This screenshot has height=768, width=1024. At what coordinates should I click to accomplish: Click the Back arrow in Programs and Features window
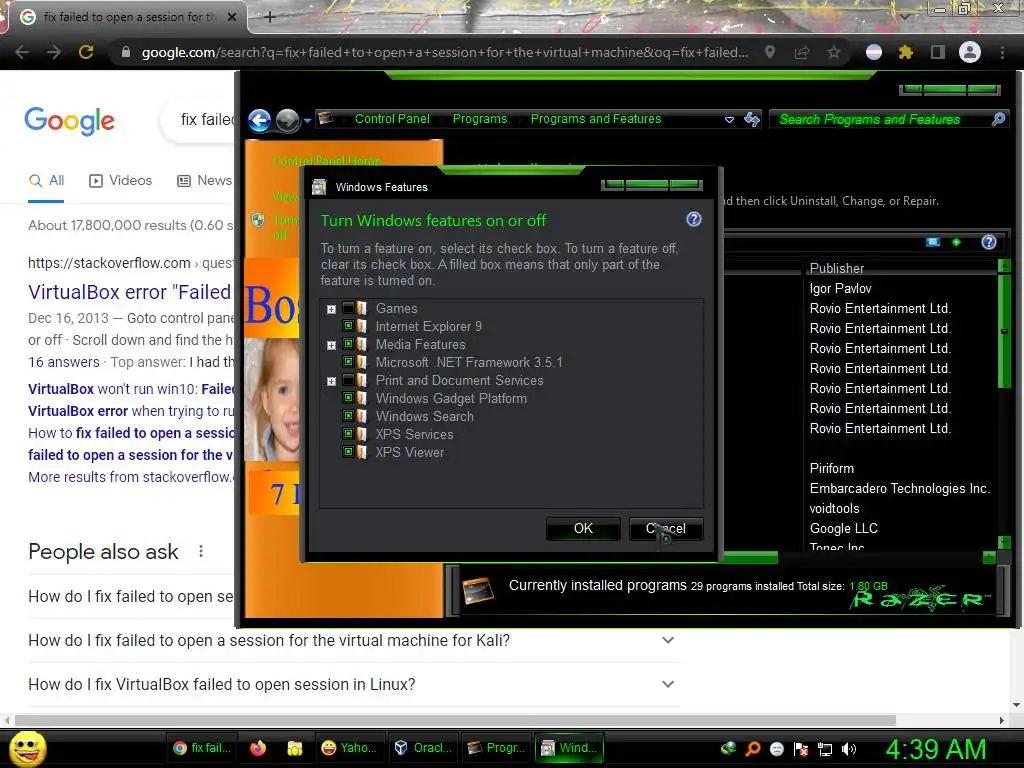[x=260, y=120]
